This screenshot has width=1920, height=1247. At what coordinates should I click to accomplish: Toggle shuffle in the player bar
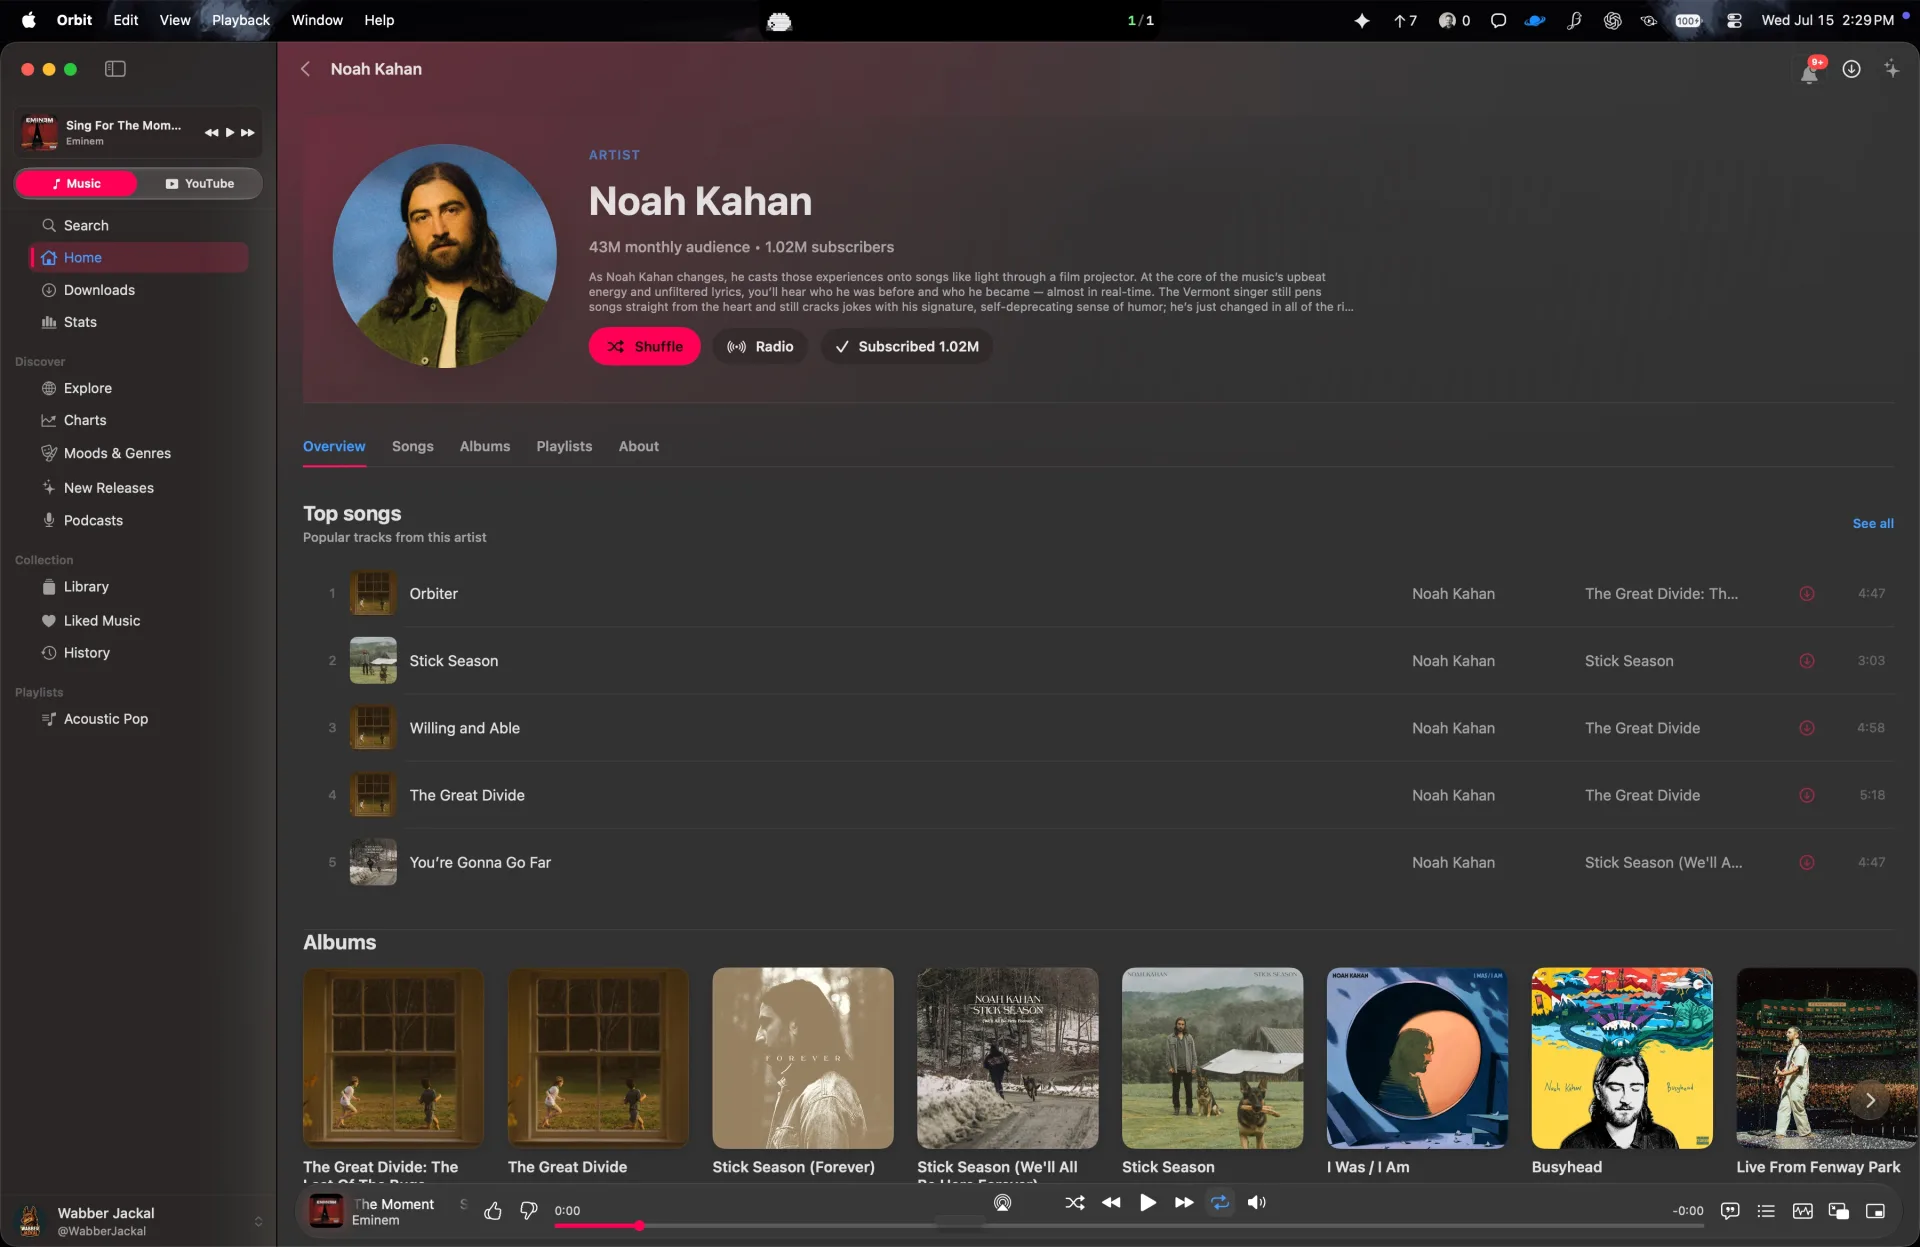(x=1075, y=1203)
